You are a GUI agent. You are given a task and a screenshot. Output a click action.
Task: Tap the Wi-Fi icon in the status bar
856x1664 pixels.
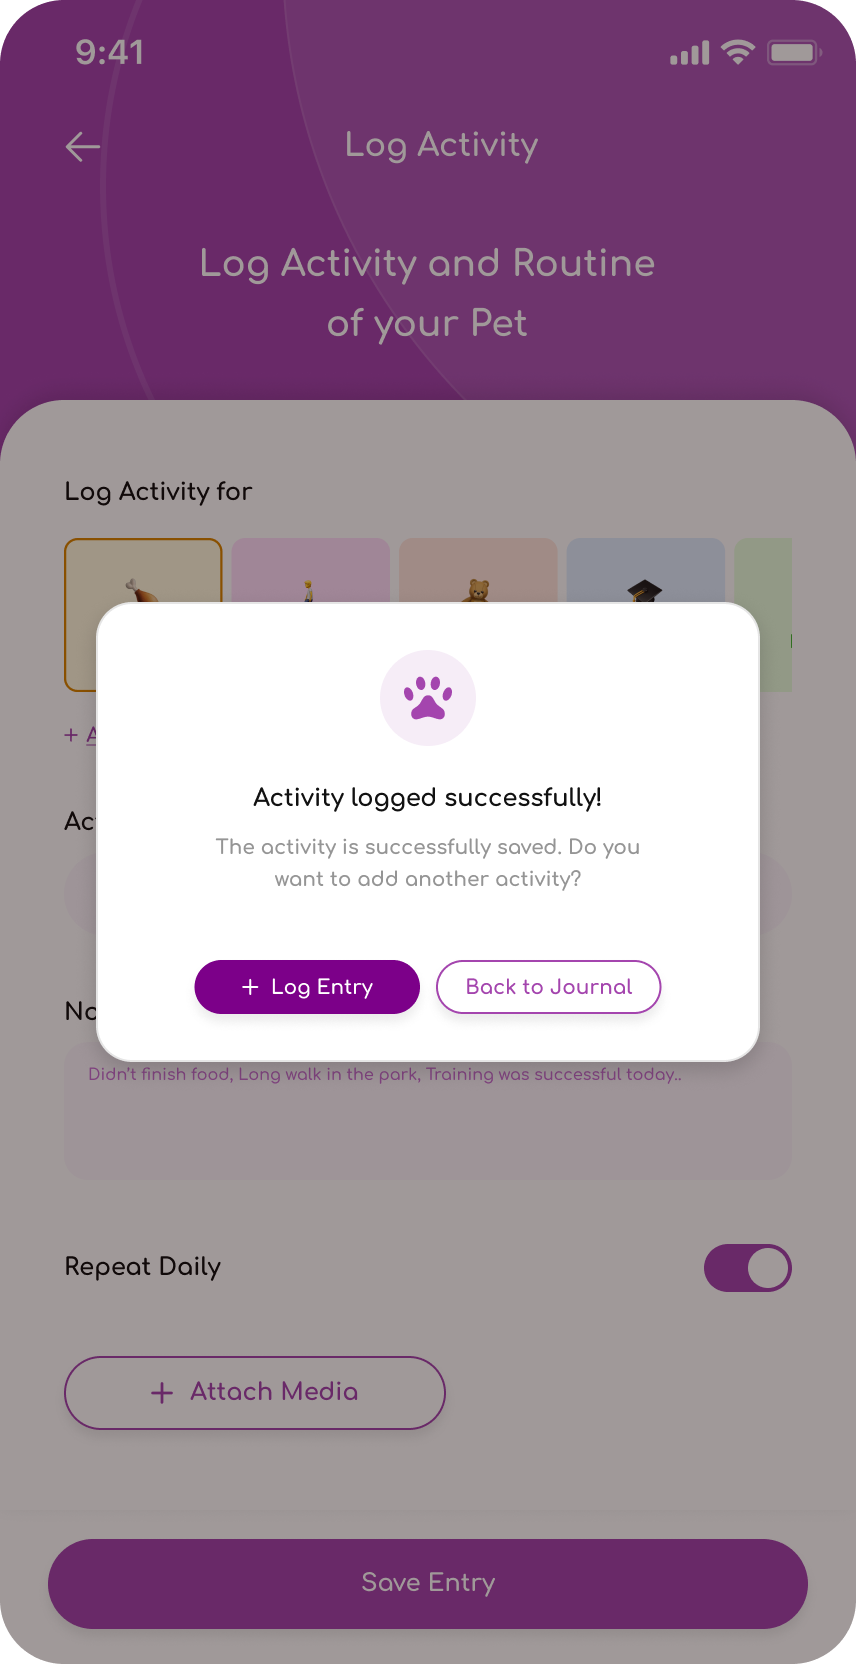pos(738,52)
